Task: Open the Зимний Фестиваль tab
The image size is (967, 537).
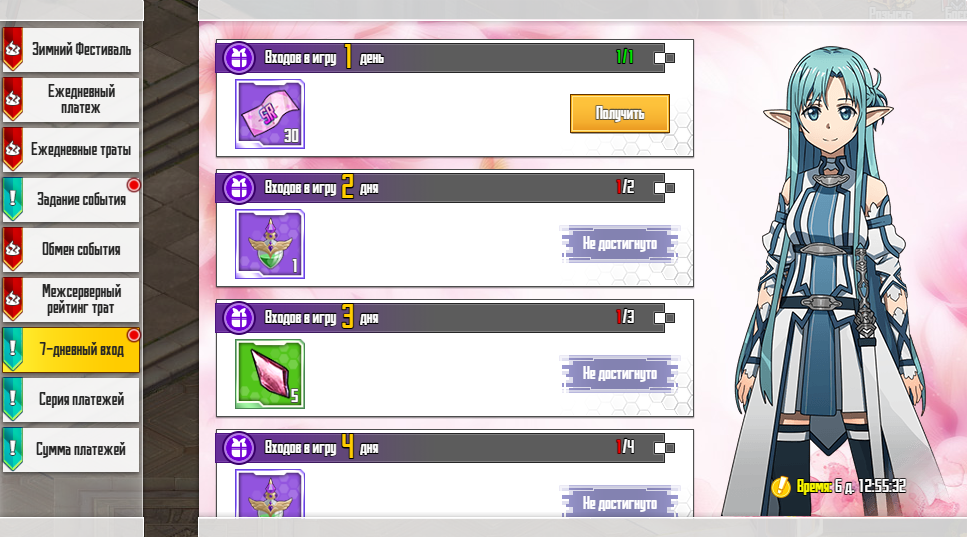Action: point(71,49)
